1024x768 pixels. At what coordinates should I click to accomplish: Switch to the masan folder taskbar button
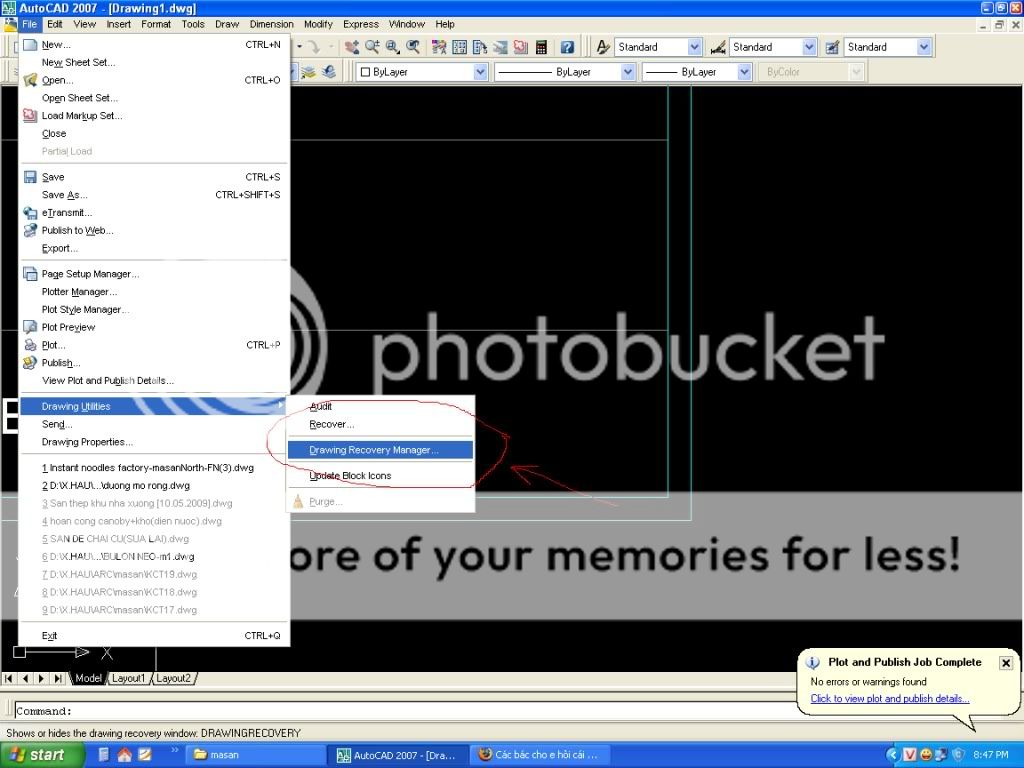(x=256, y=755)
